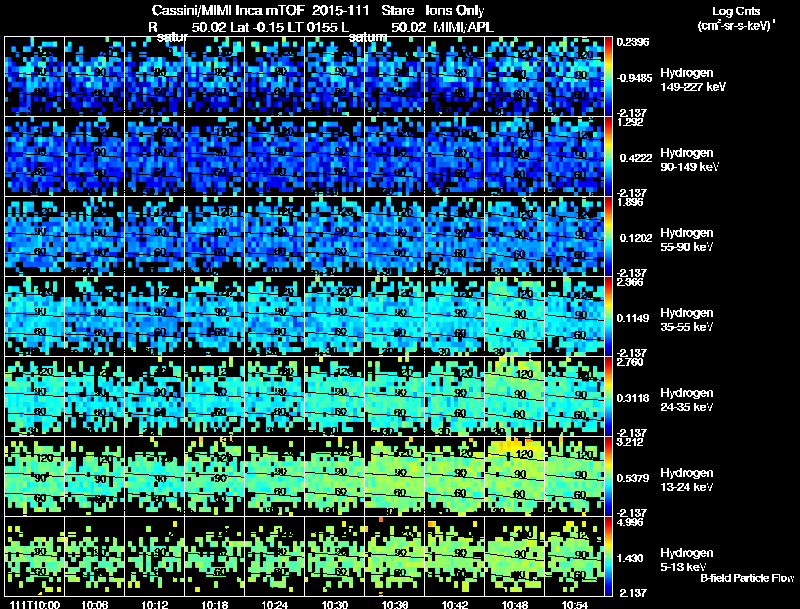The height and width of the screenshot is (609, 800).
Task: Click the color scale value 0.1202
Action: 636,238
